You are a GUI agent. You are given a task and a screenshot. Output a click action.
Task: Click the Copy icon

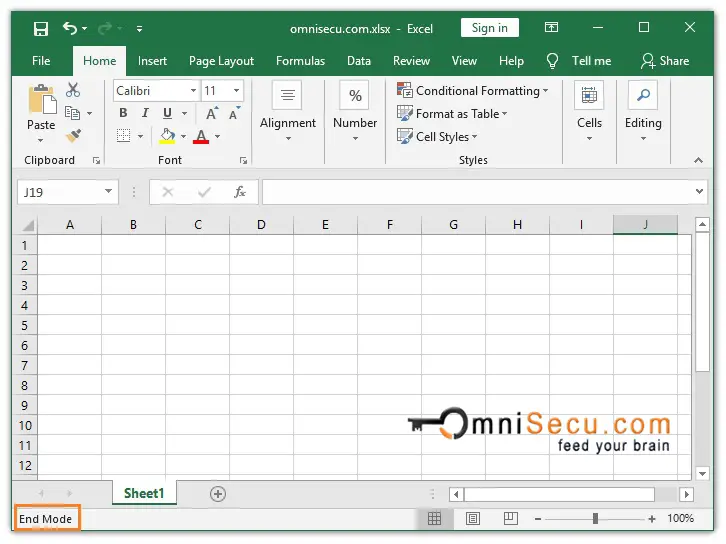(72, 113)
